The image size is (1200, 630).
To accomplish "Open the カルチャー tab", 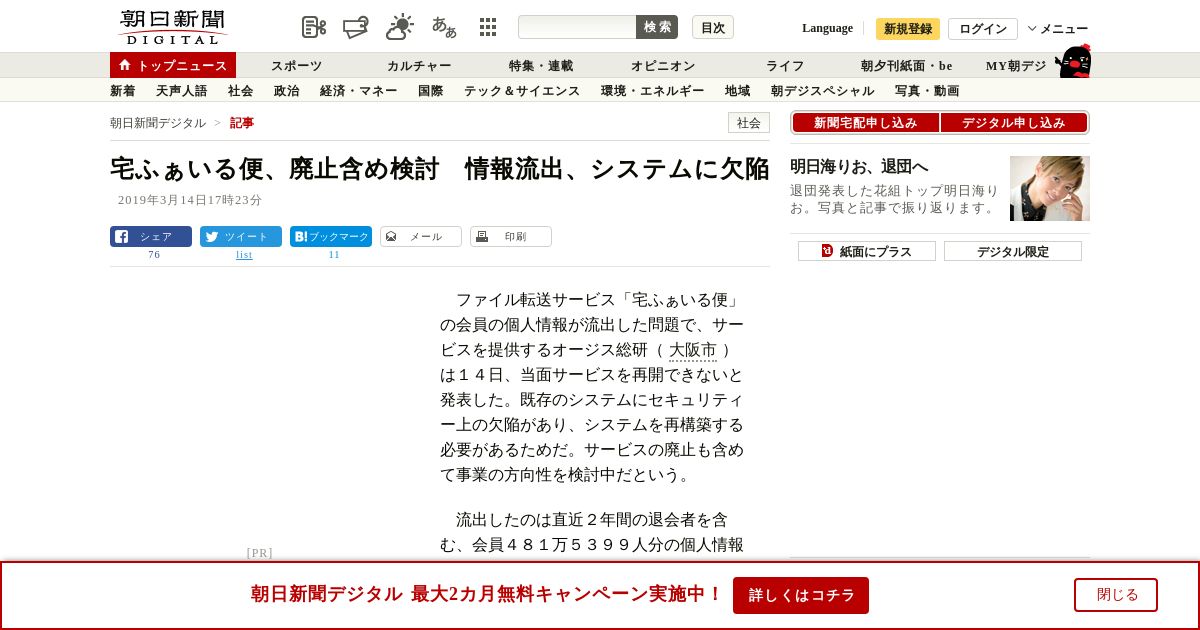I will click(x=419, y=65).
